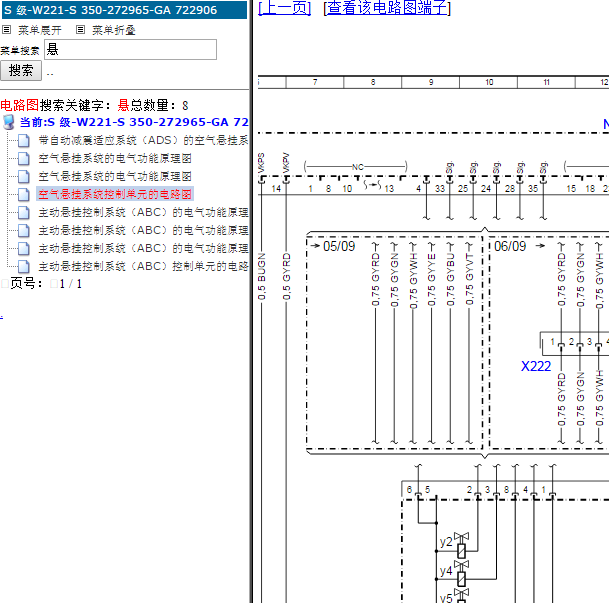The height and width of the screenshot is (603, 609).
Task: Open 主动悬挂控制系统（ABC）控制单元 entry
Action: click(x=143, y=266)
